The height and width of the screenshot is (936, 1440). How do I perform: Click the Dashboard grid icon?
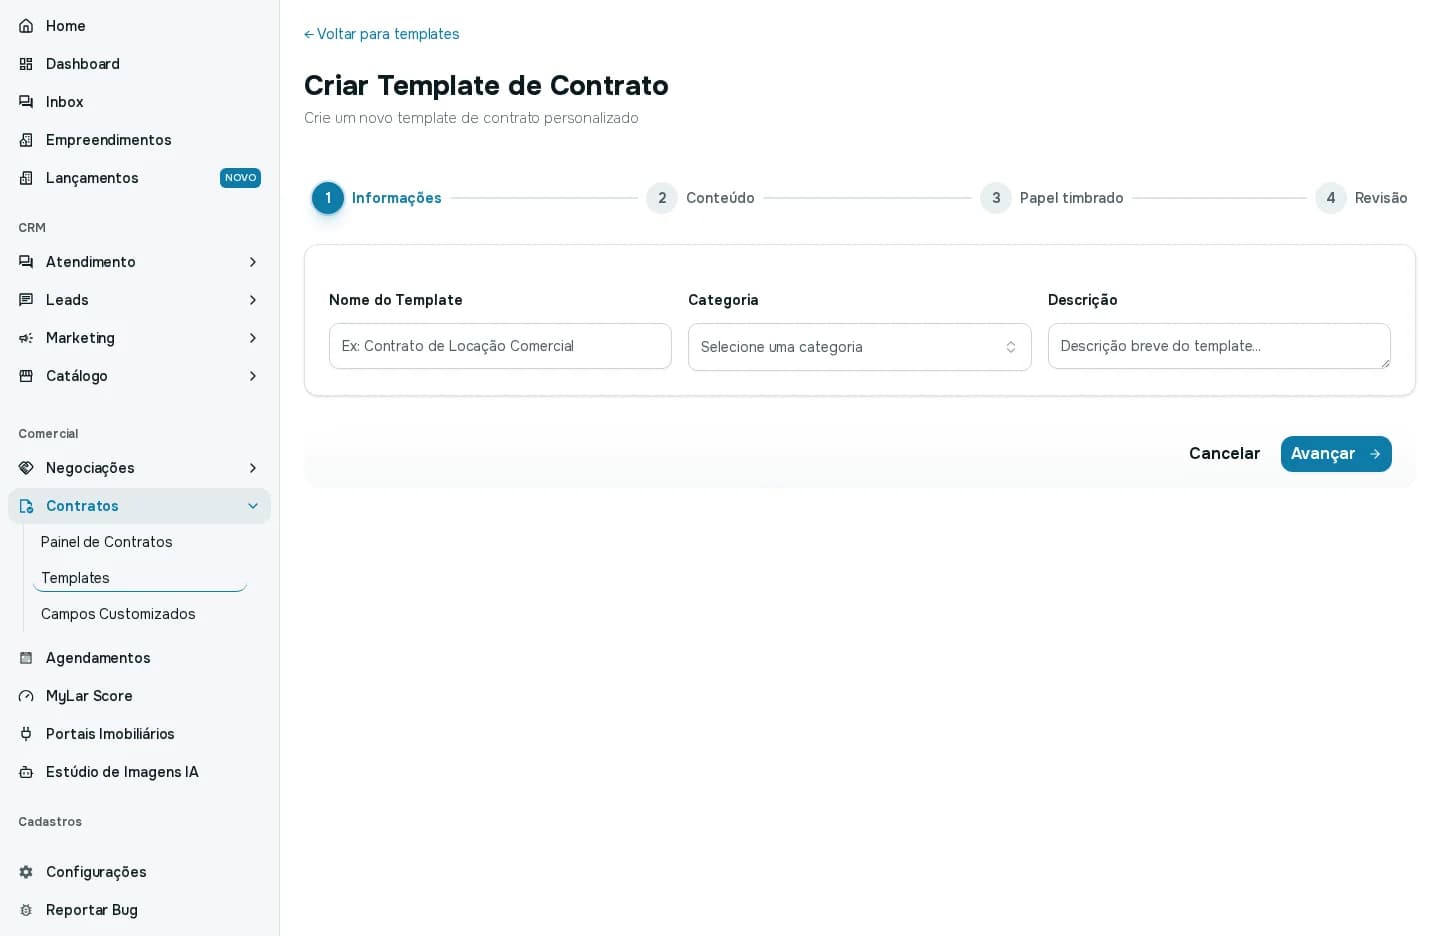26,64
